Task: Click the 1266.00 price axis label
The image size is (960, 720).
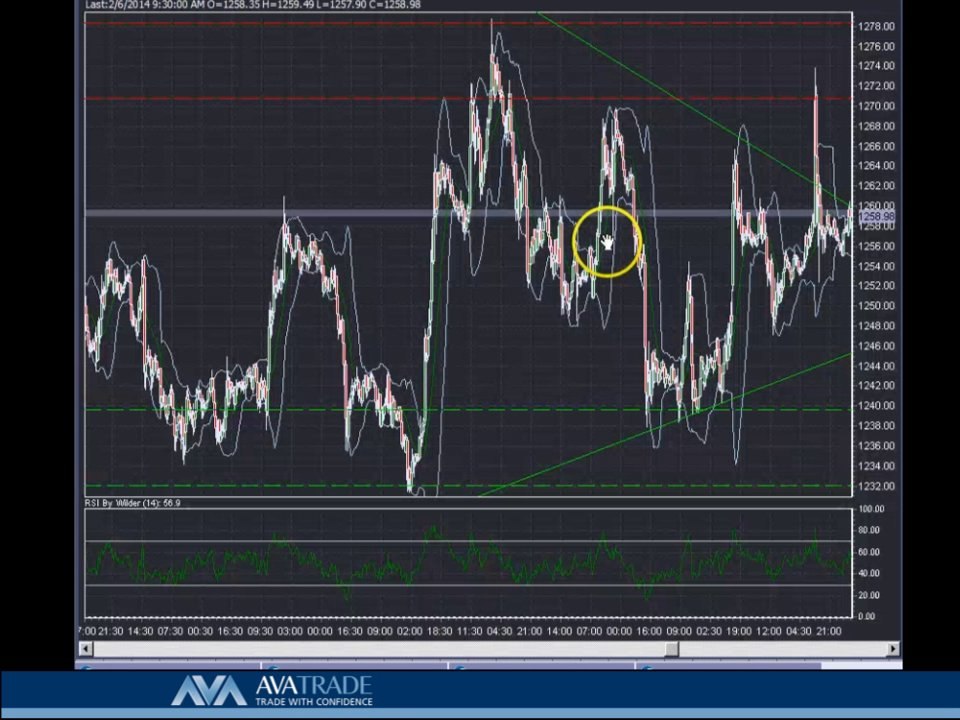Action: coord(877,146)
